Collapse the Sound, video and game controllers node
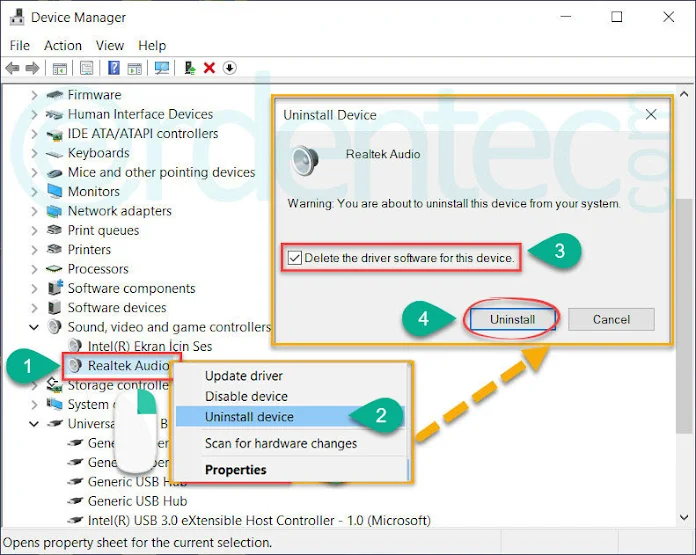The width and height of the screenshot is (696, 555). click(x=34, y=327)
